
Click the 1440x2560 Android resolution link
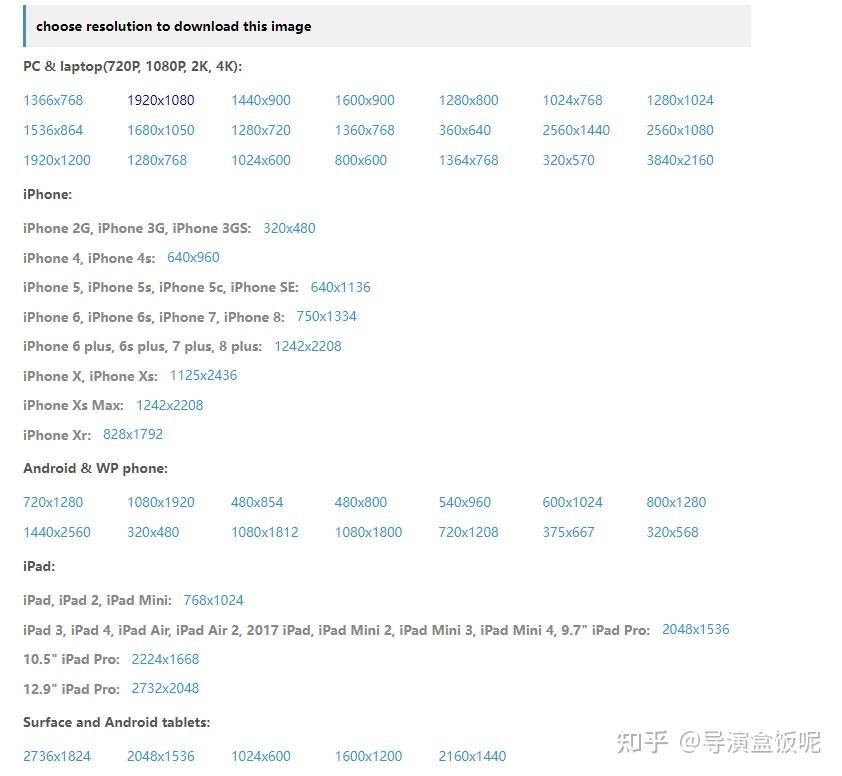click(x=57, y=533)
